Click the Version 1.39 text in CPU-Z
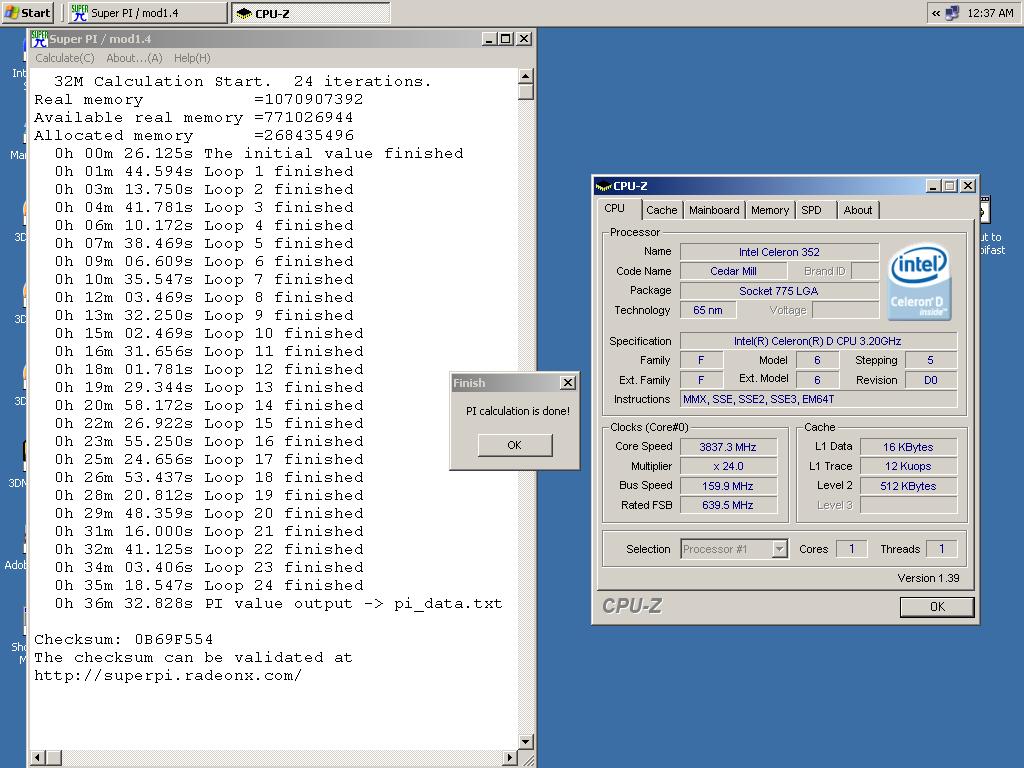Image resolution: width=1024 pixels, height=768 pixels. point(928,578)
